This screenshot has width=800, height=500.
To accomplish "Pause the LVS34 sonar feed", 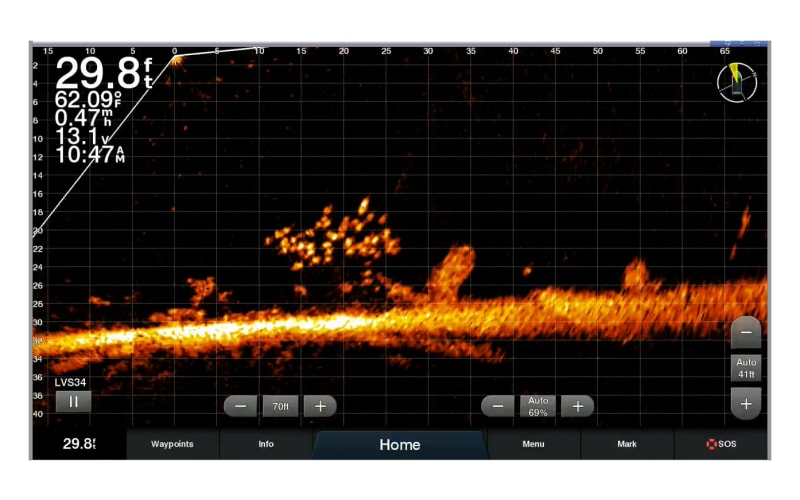I will point(73,402).
